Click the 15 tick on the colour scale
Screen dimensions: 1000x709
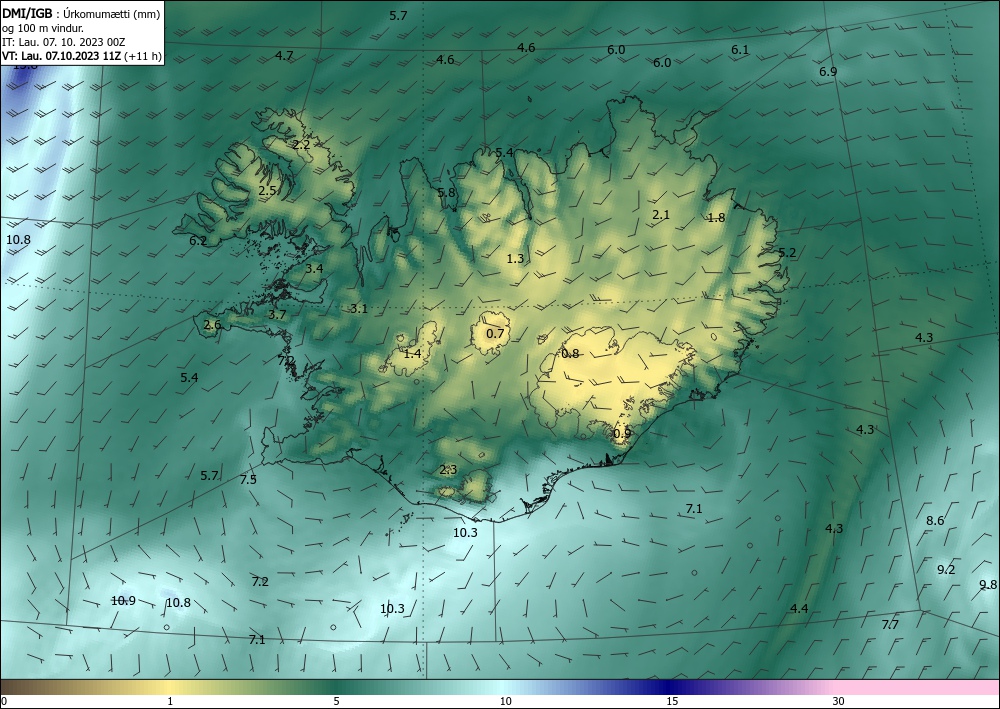coord(672,701)
